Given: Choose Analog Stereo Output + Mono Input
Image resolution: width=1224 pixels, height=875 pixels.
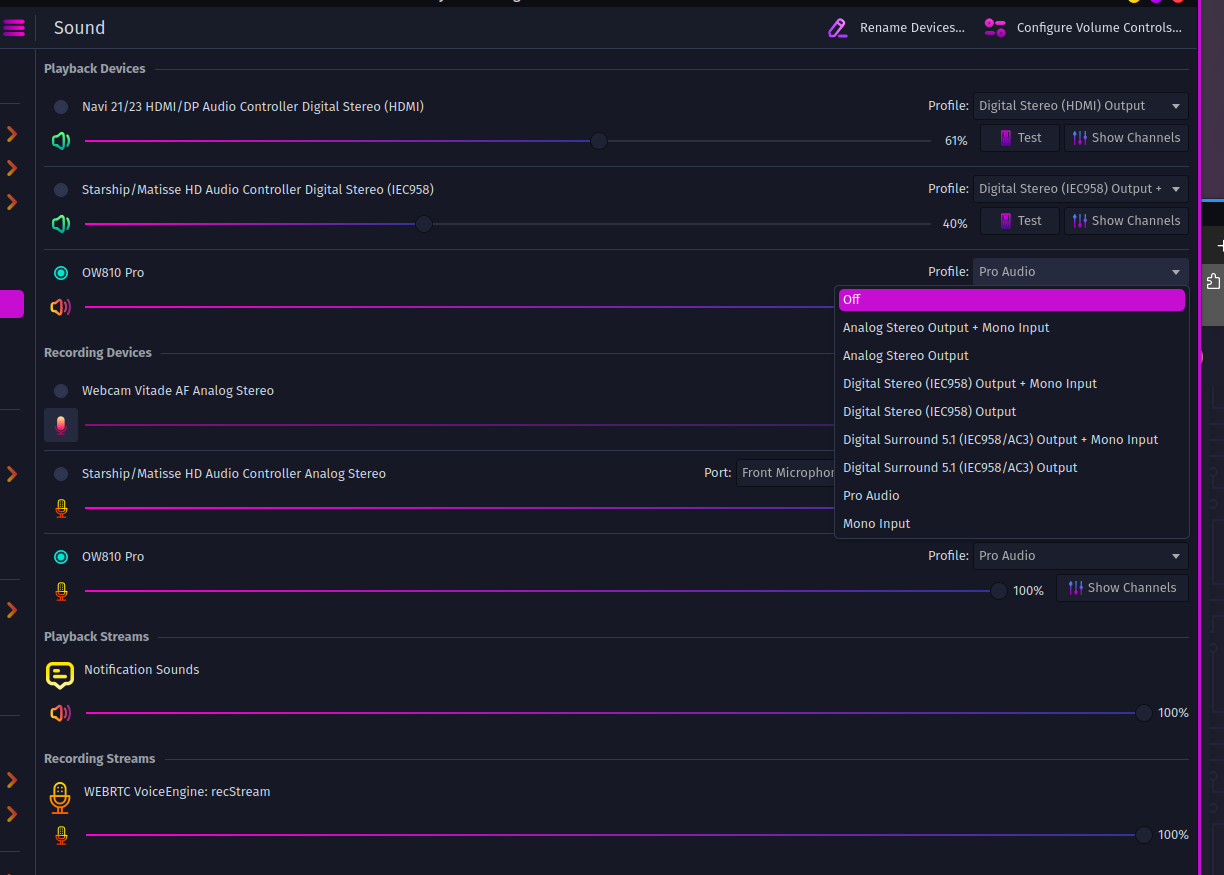Looking at the screenshot, I should (1011, 328).
